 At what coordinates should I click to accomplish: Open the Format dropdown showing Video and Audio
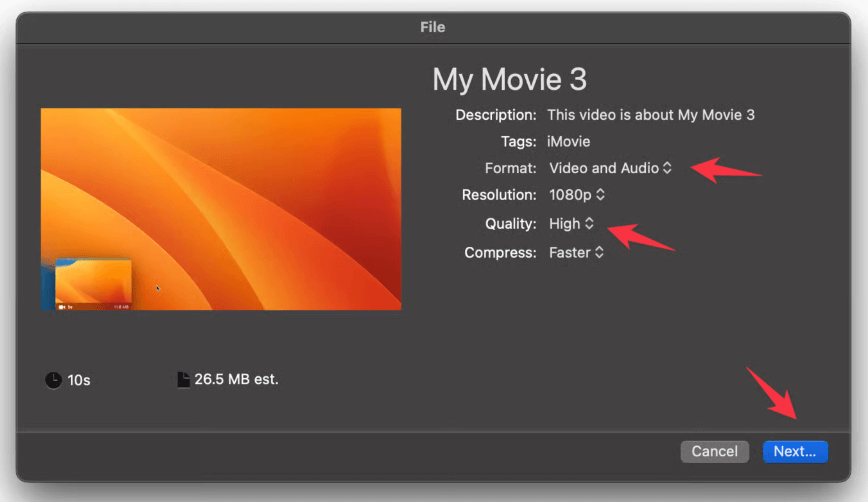pyautogui.click(x=610, y=168)
